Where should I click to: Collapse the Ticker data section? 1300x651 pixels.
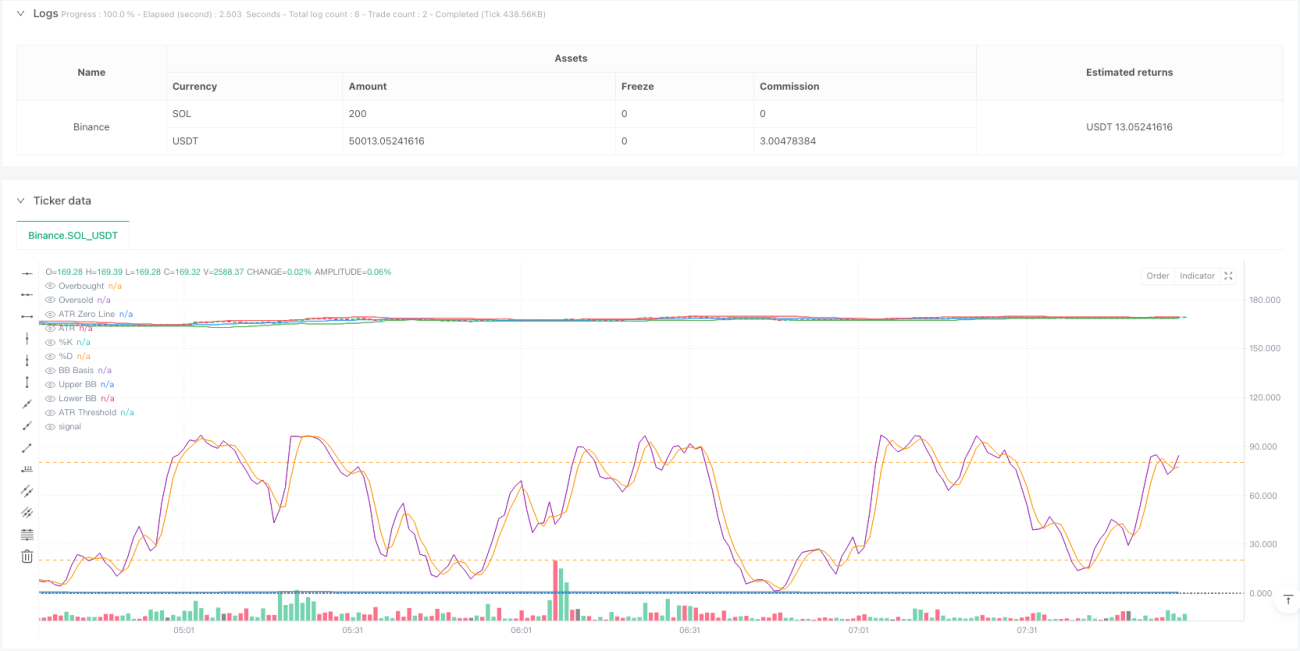22,201
